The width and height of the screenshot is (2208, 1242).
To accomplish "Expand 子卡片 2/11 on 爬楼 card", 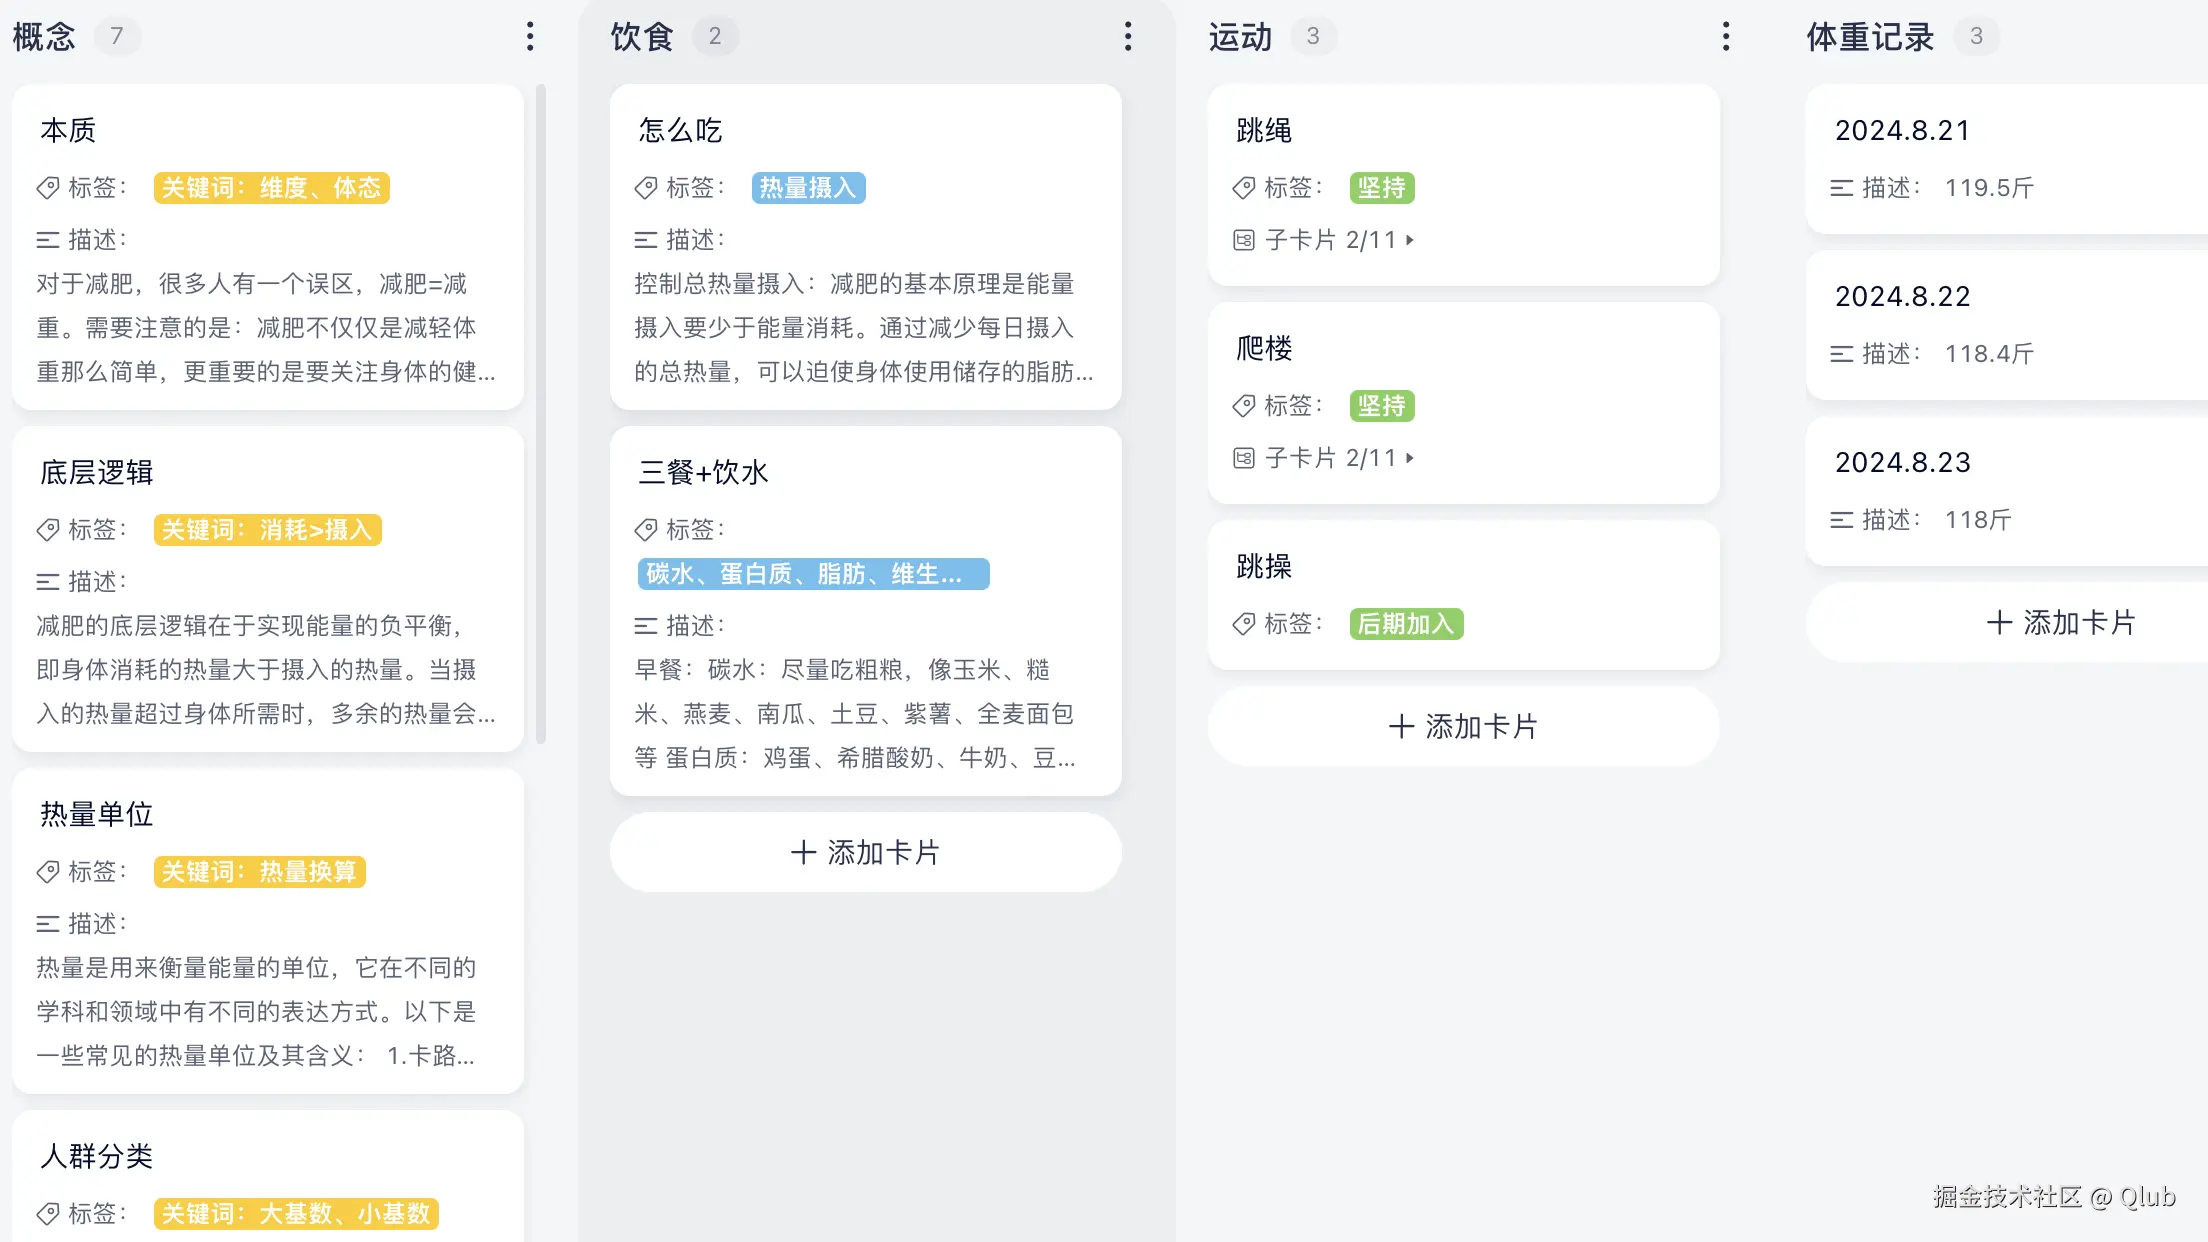I will click(x=1409, y=458).
